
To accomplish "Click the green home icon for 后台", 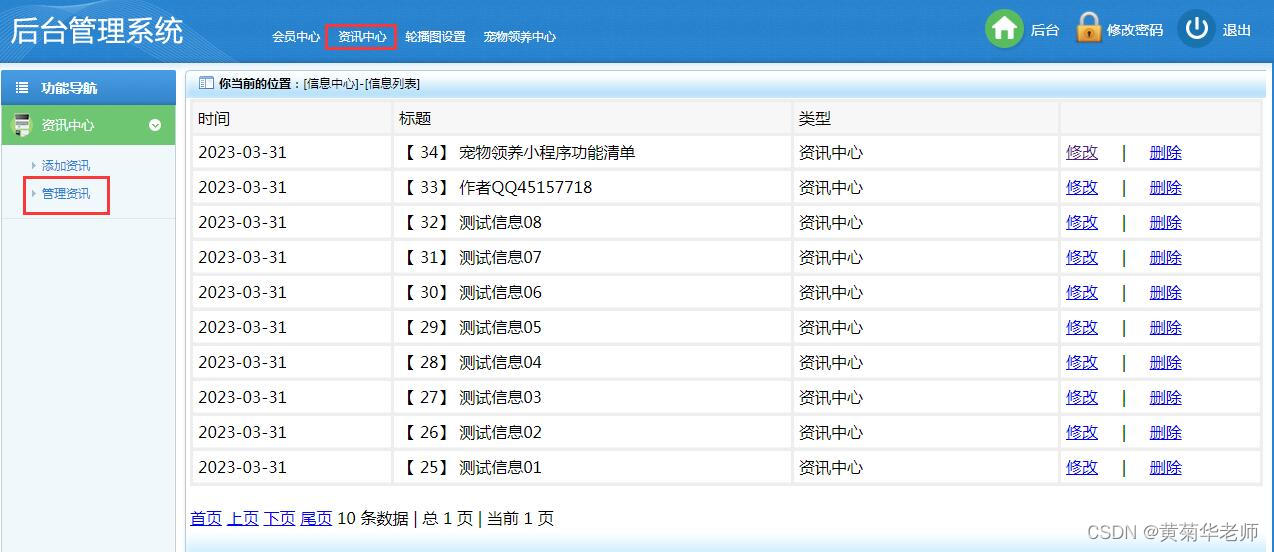I will click(1004, 29).
